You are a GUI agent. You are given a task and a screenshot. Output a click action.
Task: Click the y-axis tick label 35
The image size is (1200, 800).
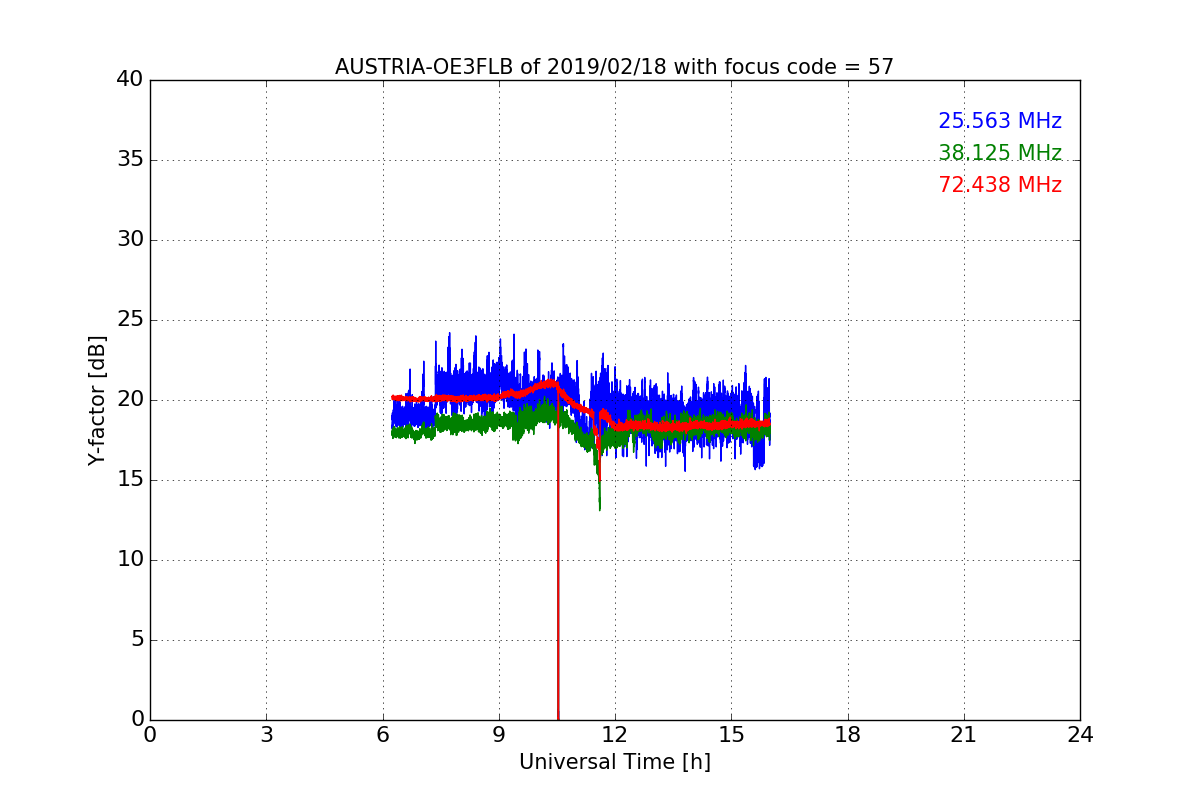click(x=130, y=160)
